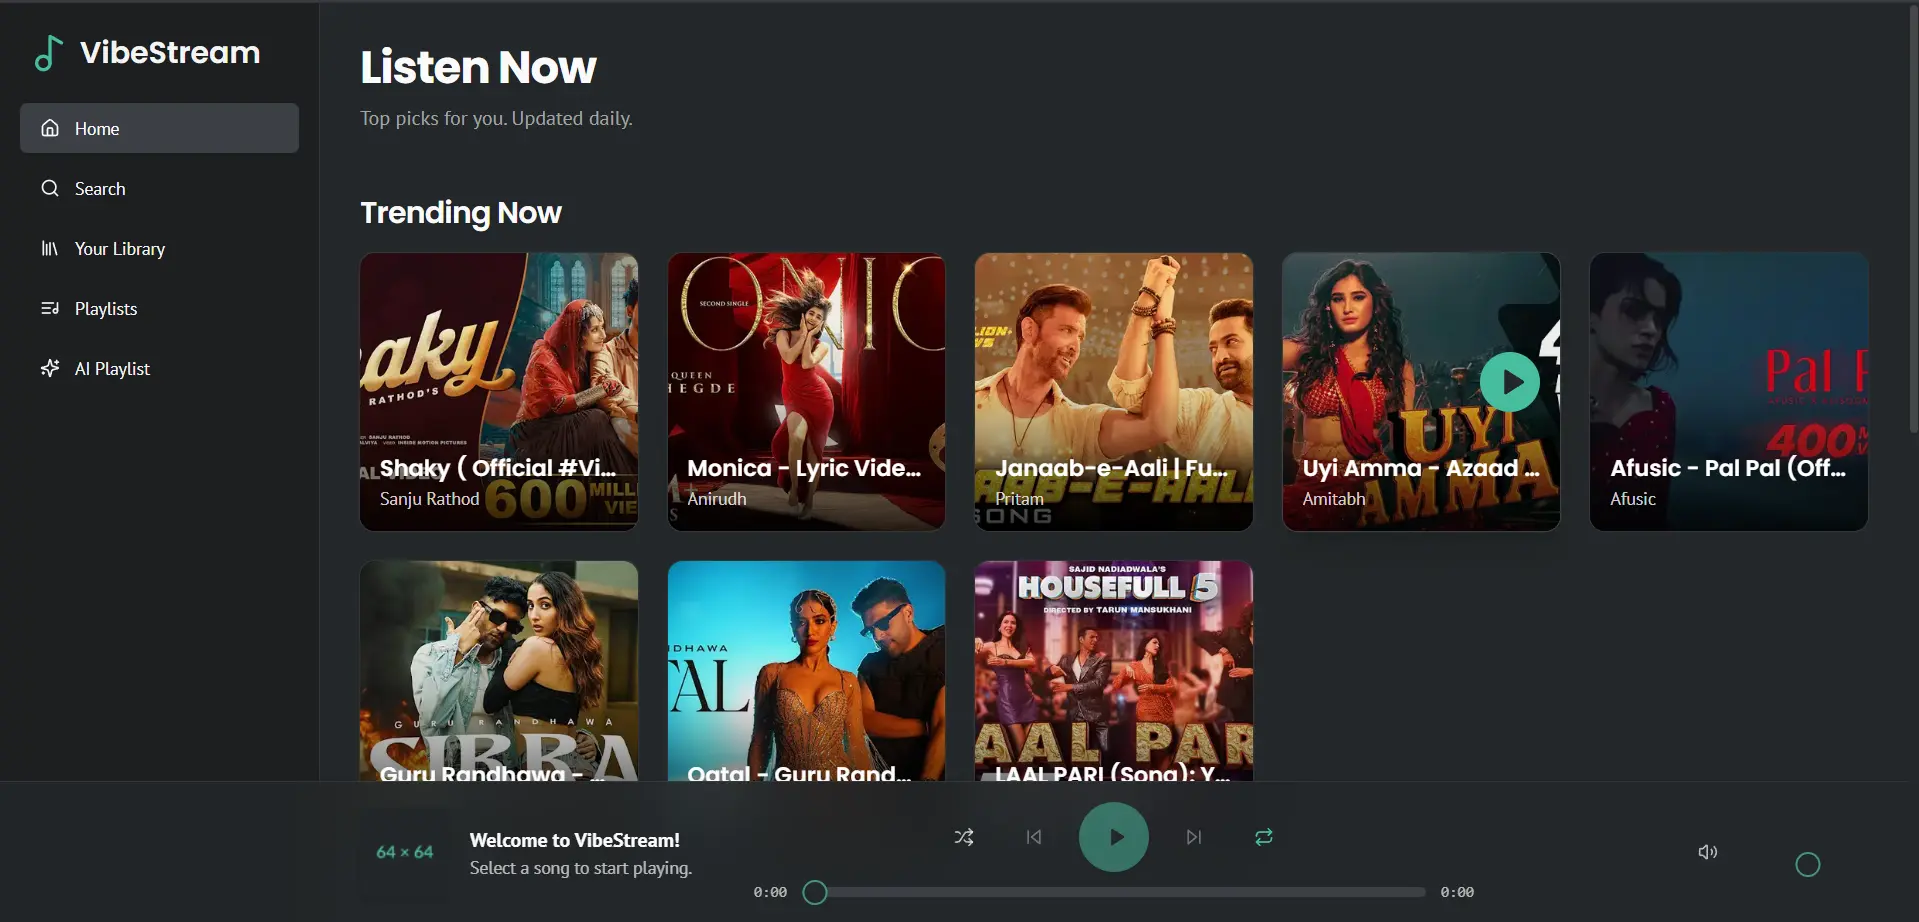Click the AI Playlist sparkle icon
The width and height of the screenshot is (1919, 922).
[51, 368]
